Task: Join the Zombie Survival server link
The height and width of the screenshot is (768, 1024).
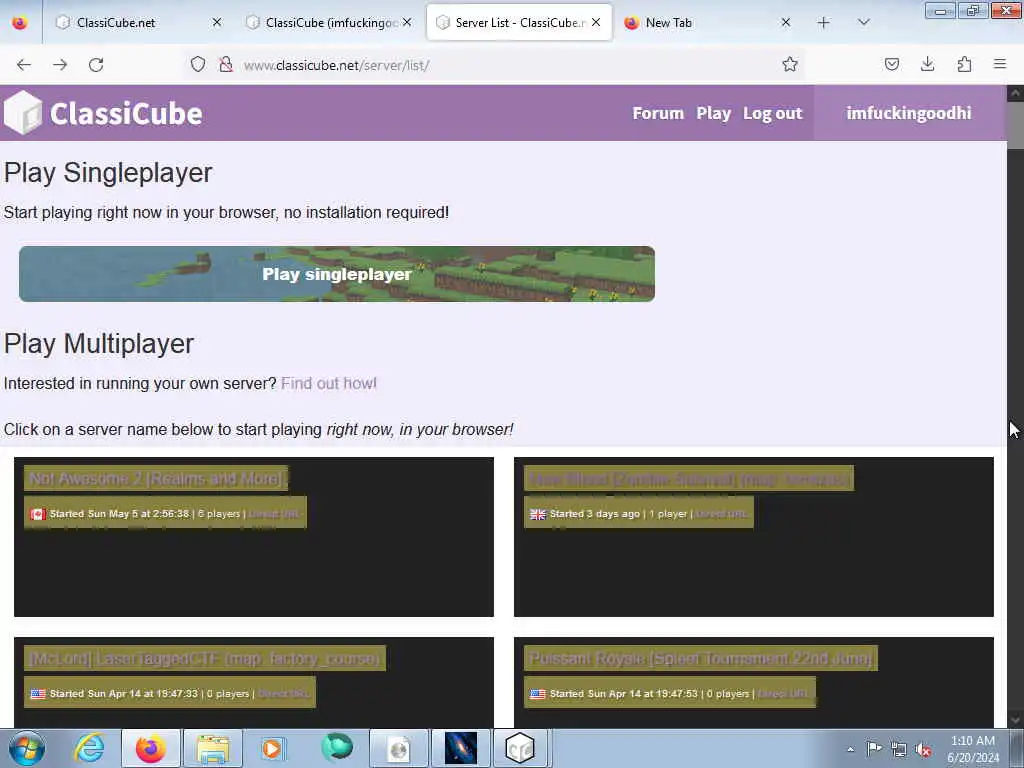Action: [688, 479]
